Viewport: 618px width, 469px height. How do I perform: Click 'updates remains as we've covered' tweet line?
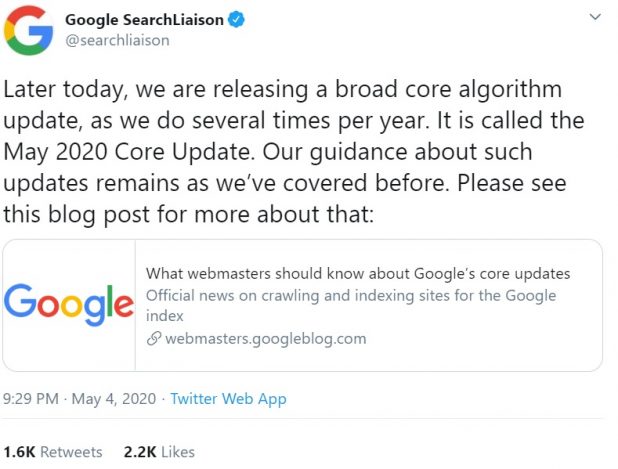(x=285, y=183)
